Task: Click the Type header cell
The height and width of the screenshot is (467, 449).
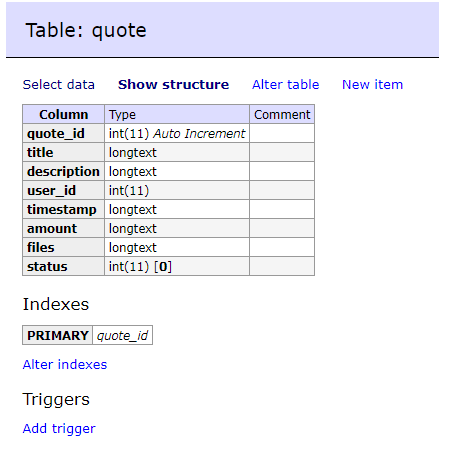Action: pyautogui.click(x=177, y=114)
